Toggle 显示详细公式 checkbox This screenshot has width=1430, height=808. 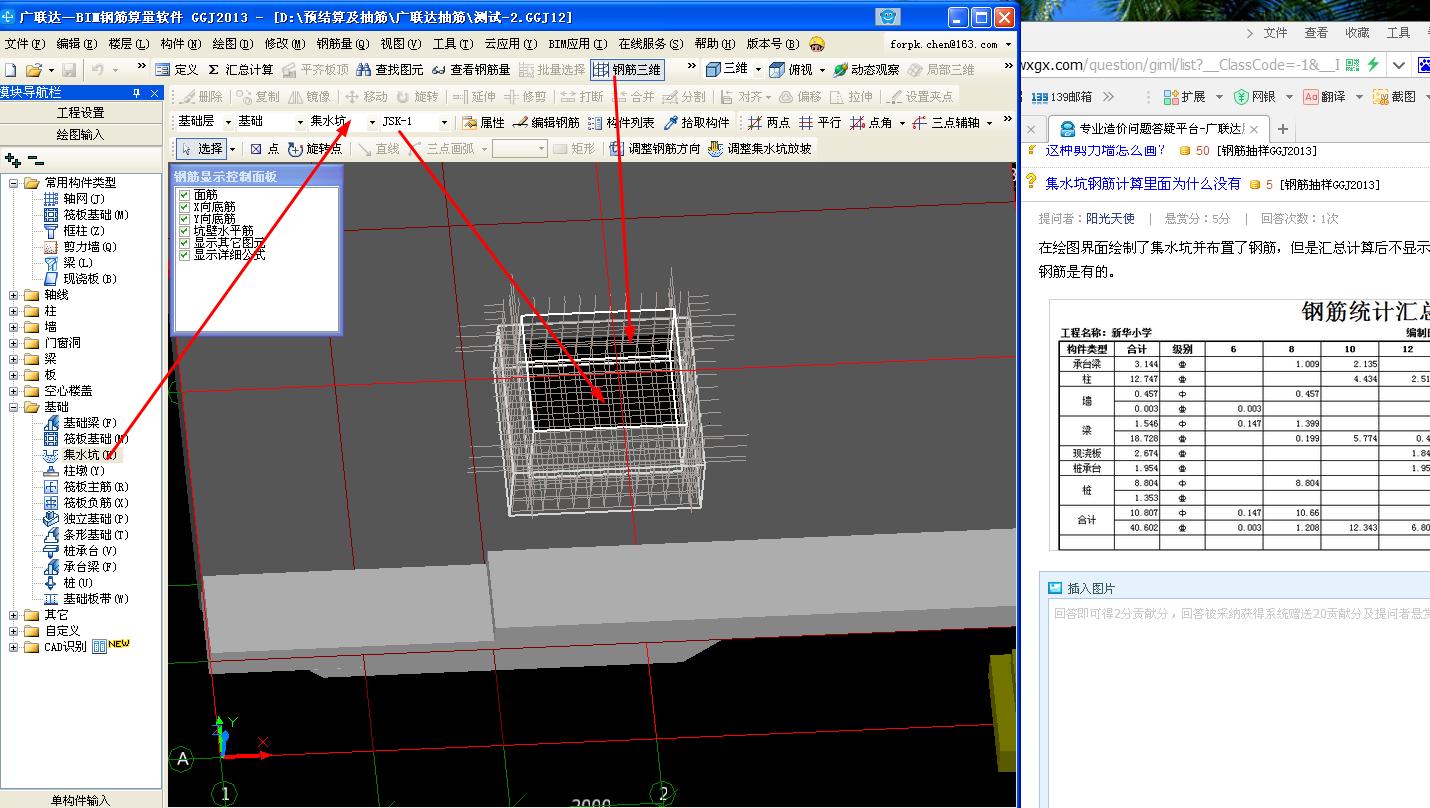click(183, 254)
